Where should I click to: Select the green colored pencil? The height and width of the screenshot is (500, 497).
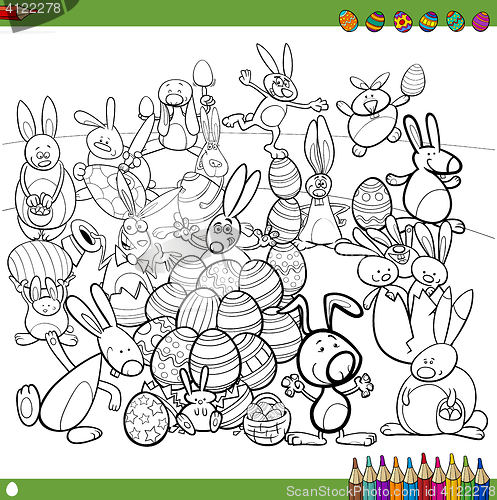[466, 478]
